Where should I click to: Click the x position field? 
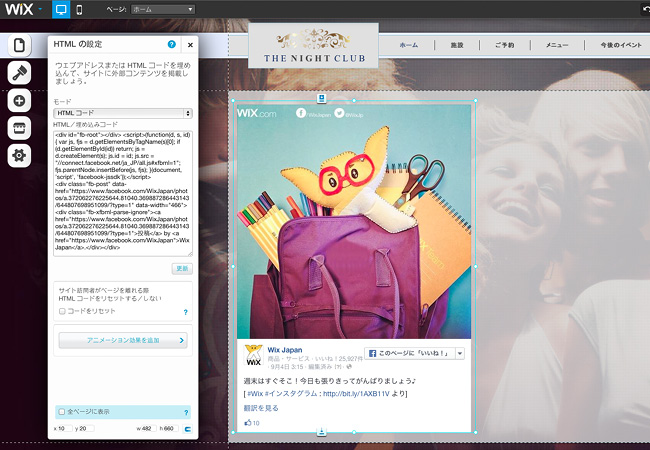tap(65, 428)
